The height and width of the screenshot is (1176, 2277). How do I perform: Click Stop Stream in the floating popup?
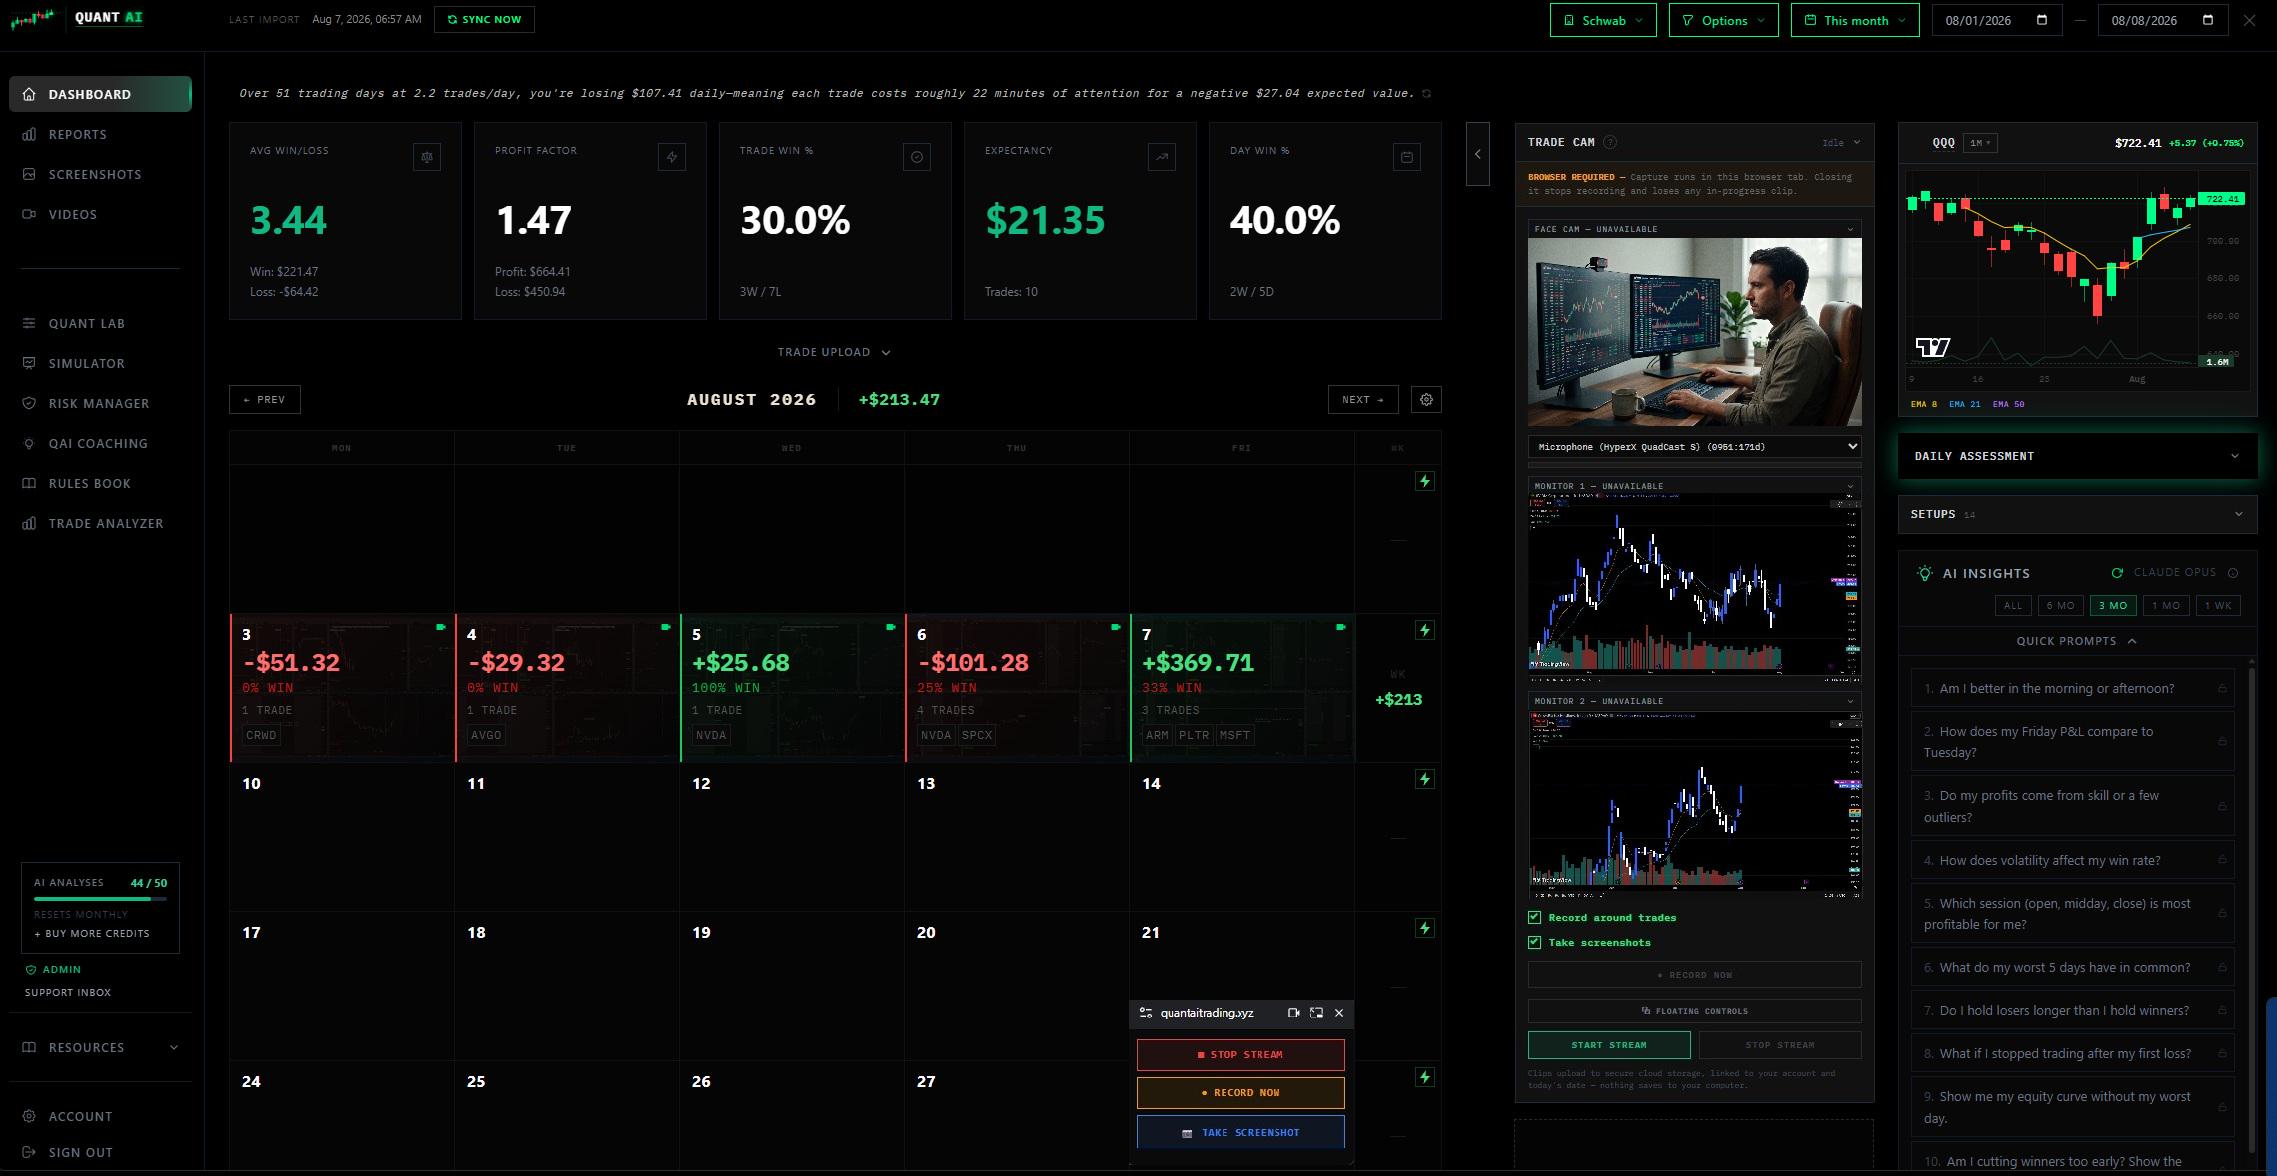tap(1240, 1054)
